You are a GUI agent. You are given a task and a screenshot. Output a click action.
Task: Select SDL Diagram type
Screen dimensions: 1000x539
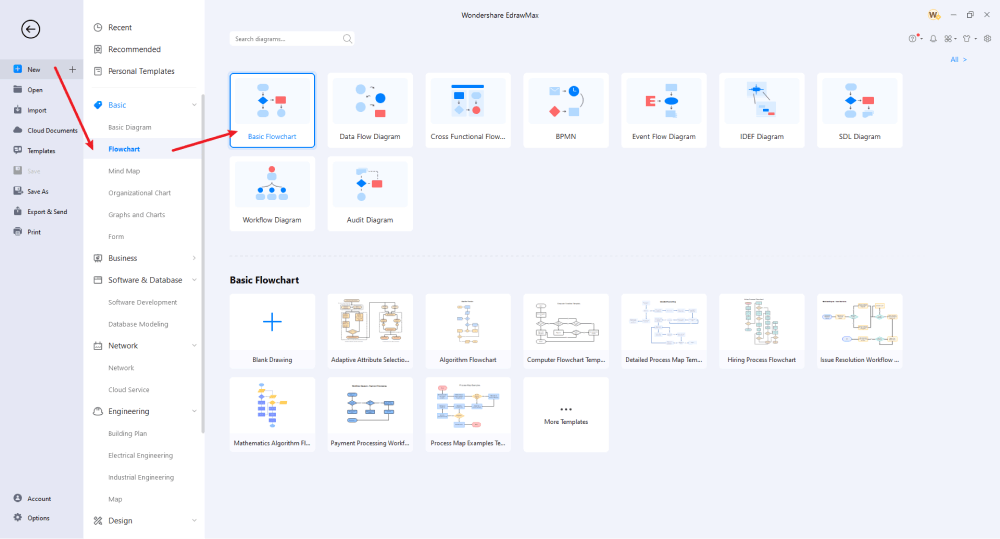[860, 110]
